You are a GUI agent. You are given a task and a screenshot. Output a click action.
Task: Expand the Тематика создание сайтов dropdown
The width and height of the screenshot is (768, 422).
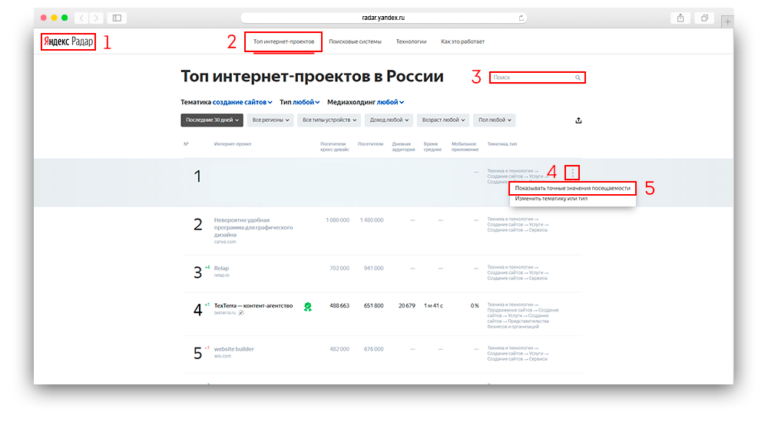pos(242,102)
